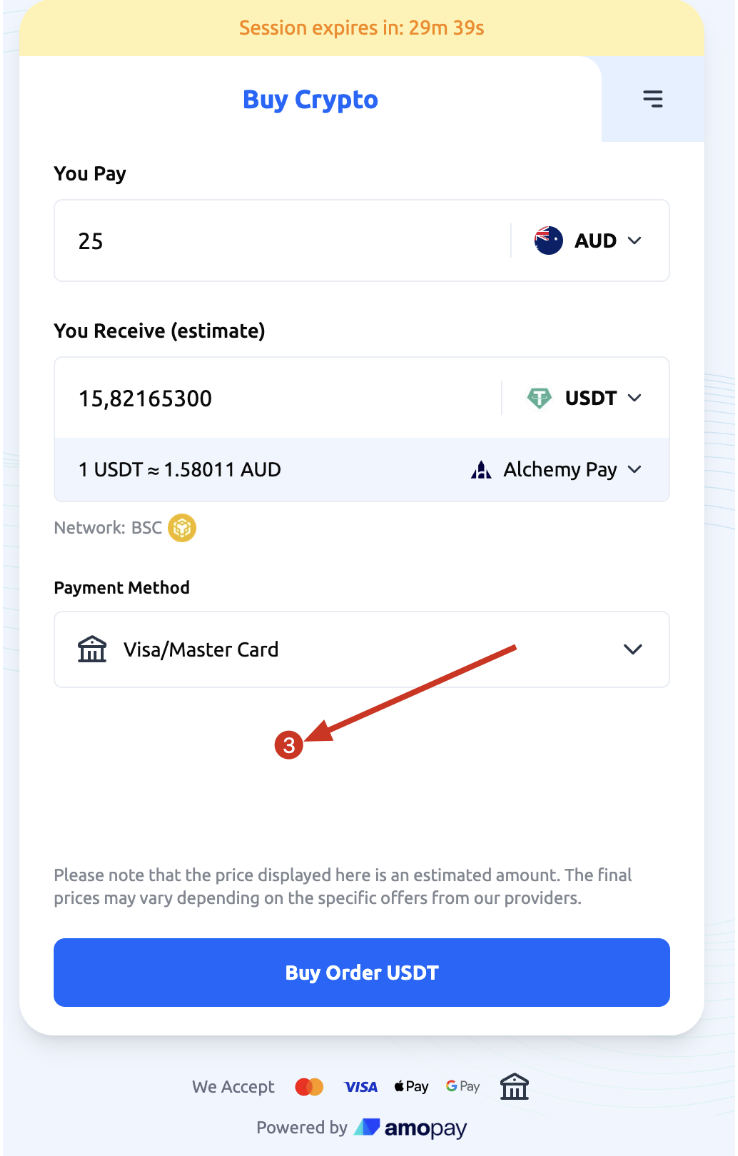
Task: Open the Payment Method dropdown
Action: [632, 649]
